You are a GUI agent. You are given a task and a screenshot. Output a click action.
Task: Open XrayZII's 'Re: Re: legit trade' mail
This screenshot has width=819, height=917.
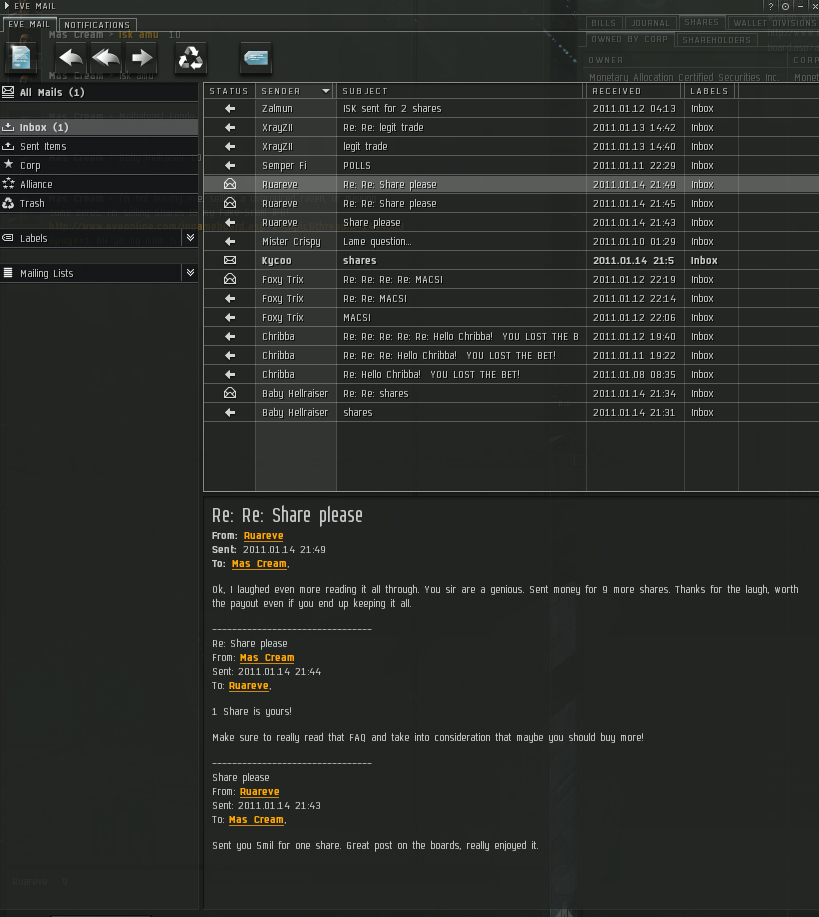coord(511,127)
